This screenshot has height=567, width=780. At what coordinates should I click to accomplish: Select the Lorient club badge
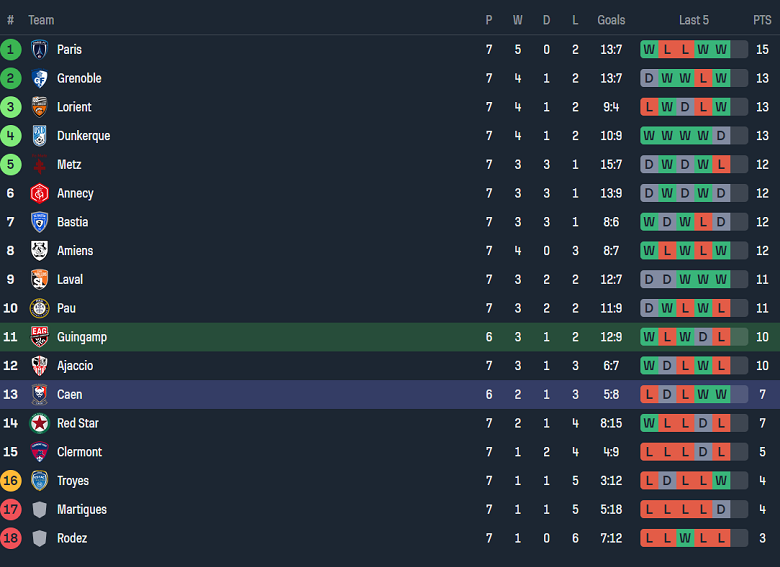pos(40,107)
